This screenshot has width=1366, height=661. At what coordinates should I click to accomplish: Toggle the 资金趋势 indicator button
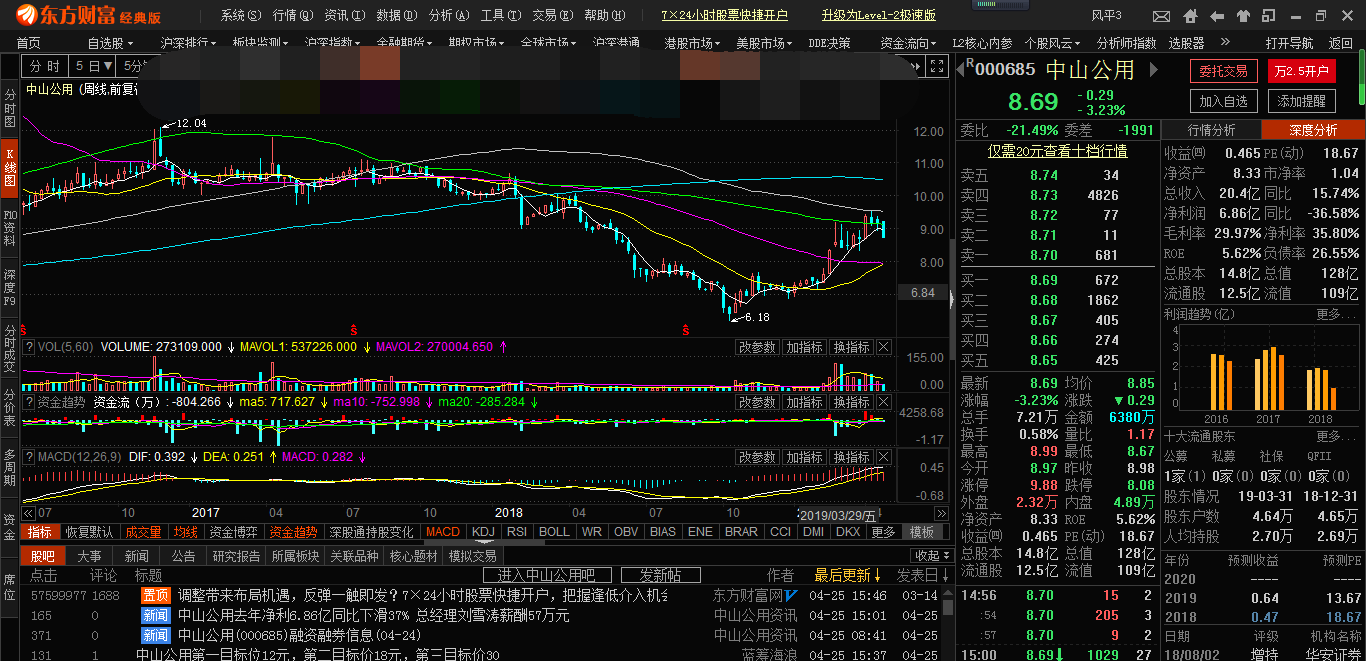[x=294, y=532]
